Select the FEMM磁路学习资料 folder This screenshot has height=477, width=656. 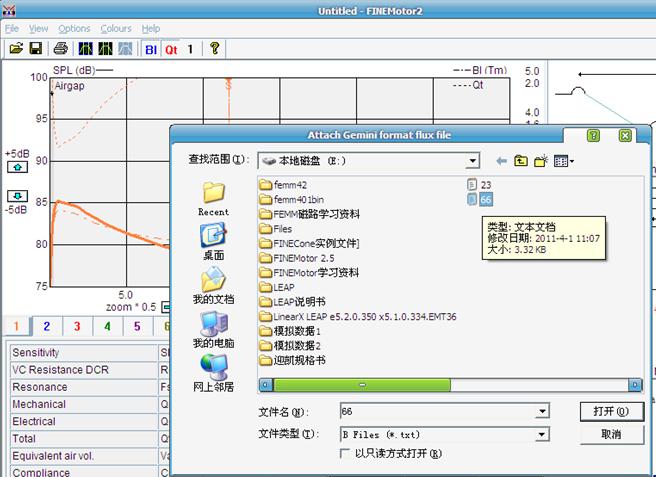pyautogui.click(x=310, y=214)
